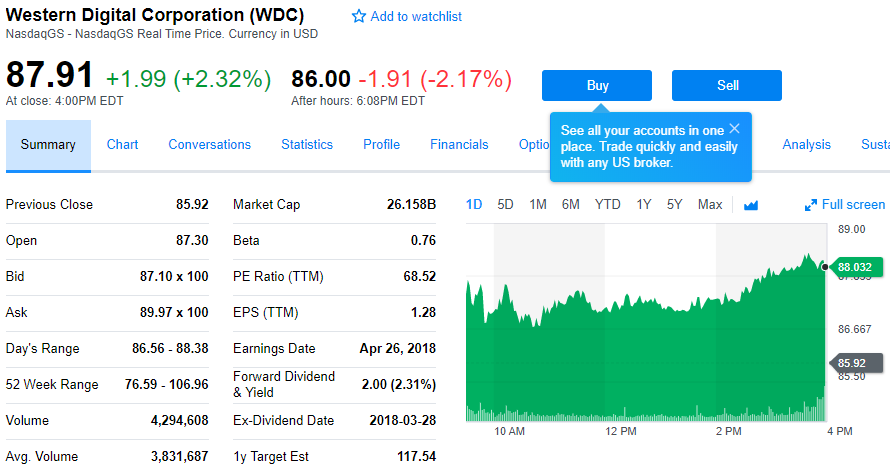This screenshot has height=472, width=890.
Task: Choose the 1Y chart range
Action: [x=643, y=205]
